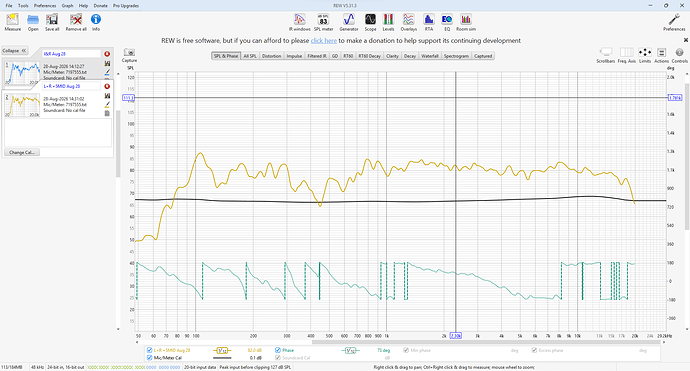Select the L+R+SMID measurement thumbnail
690x371 pixels.
click(22, 105)
